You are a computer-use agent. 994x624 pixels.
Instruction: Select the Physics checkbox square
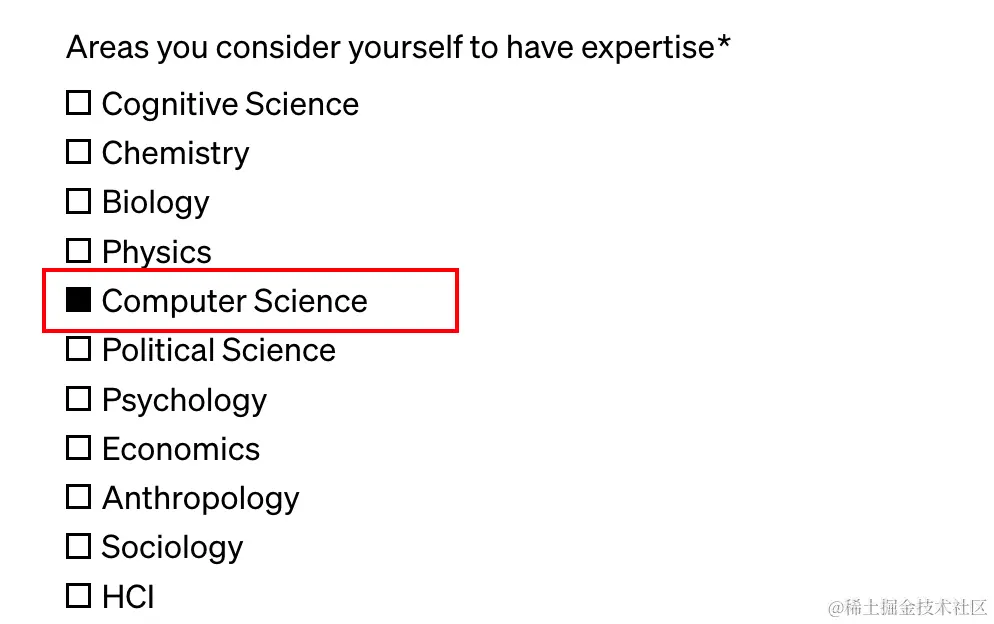[x=79, y=250]
